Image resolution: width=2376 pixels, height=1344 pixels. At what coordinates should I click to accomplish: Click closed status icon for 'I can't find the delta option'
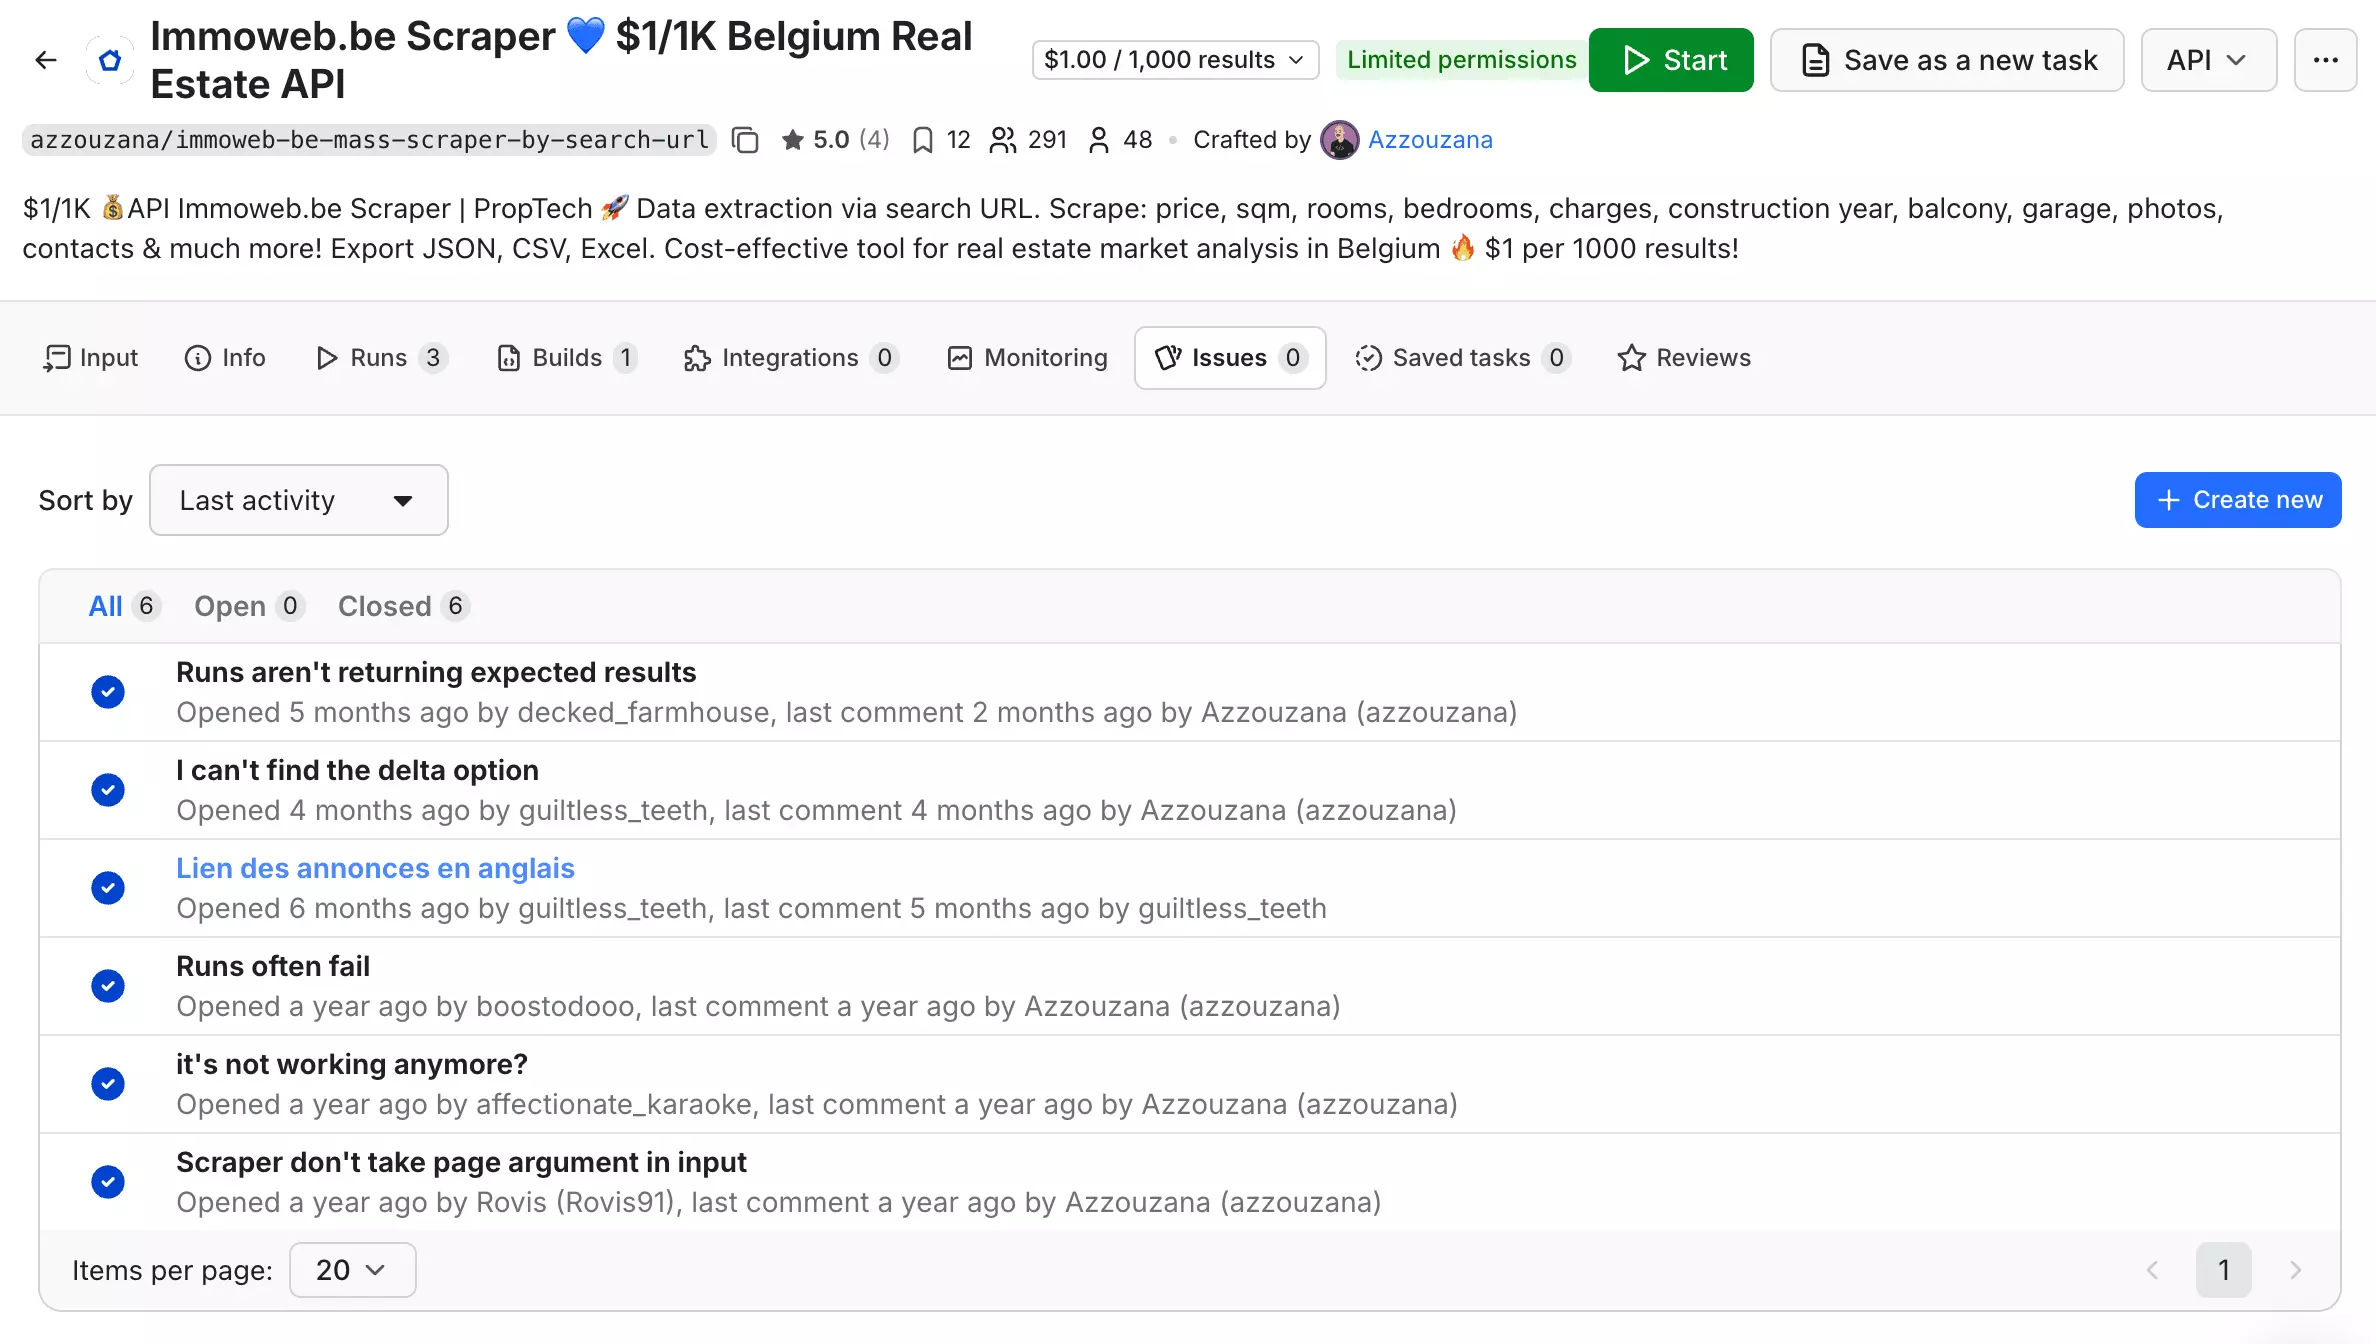pos(108,790)
